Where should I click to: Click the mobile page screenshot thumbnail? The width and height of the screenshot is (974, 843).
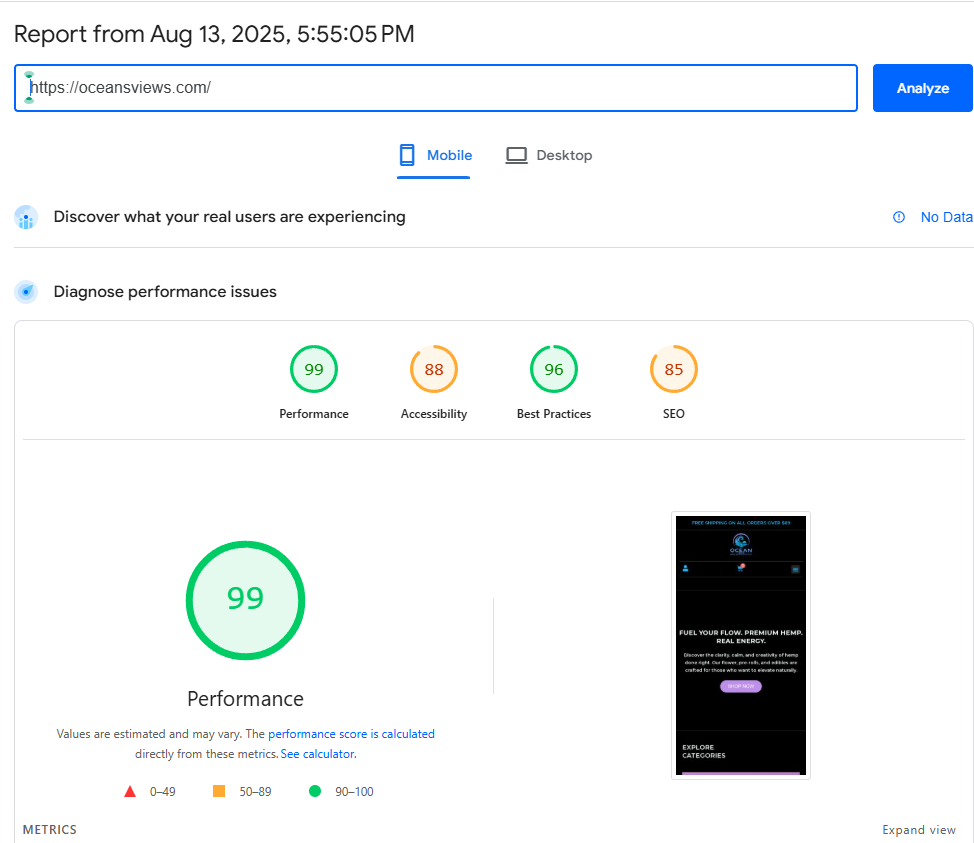(x=740, y=645)
